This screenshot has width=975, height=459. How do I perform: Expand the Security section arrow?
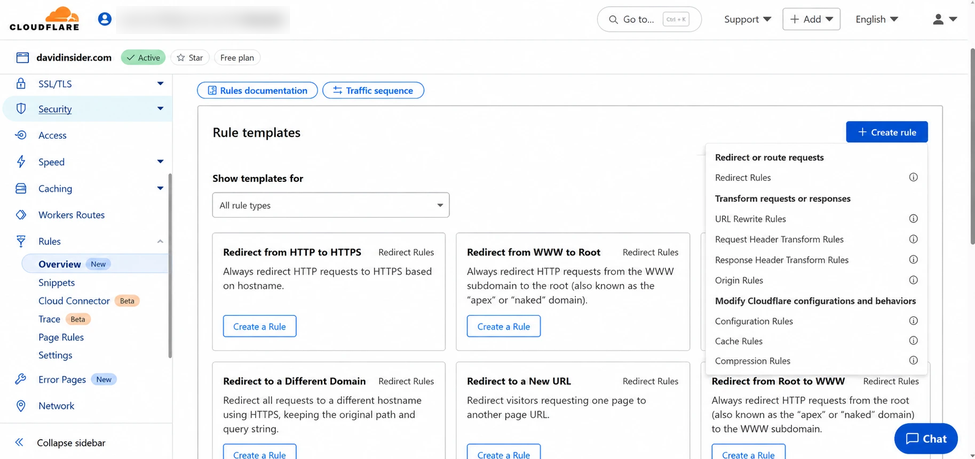point(160,109)
